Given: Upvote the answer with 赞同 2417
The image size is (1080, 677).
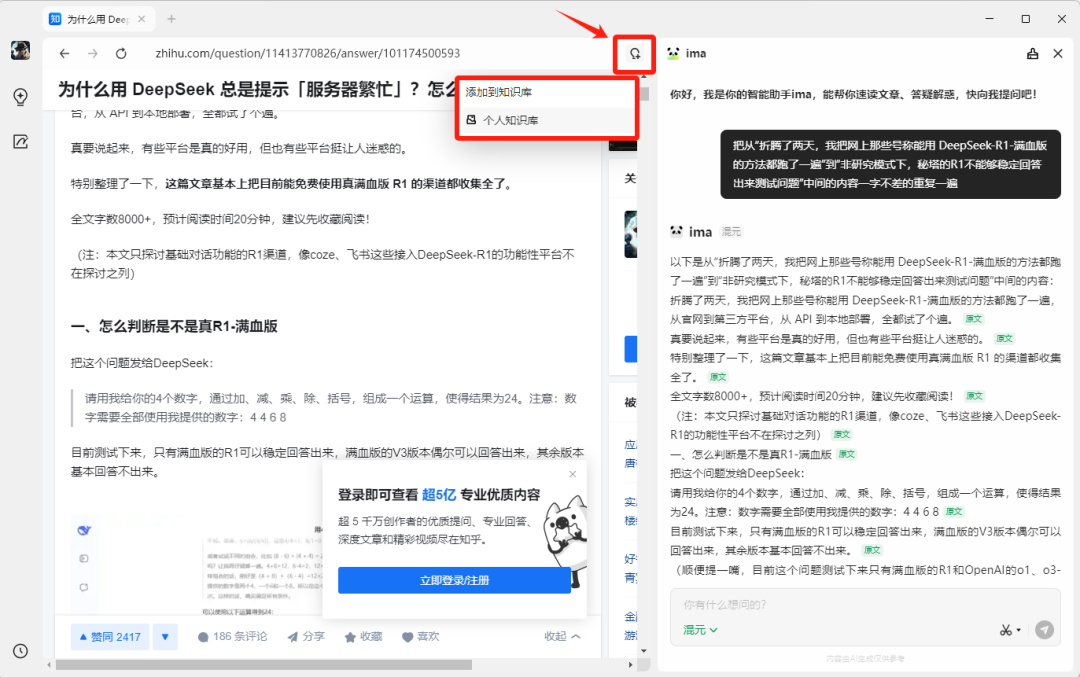Looking at the screenshot, I should click(x=110, y=637).
